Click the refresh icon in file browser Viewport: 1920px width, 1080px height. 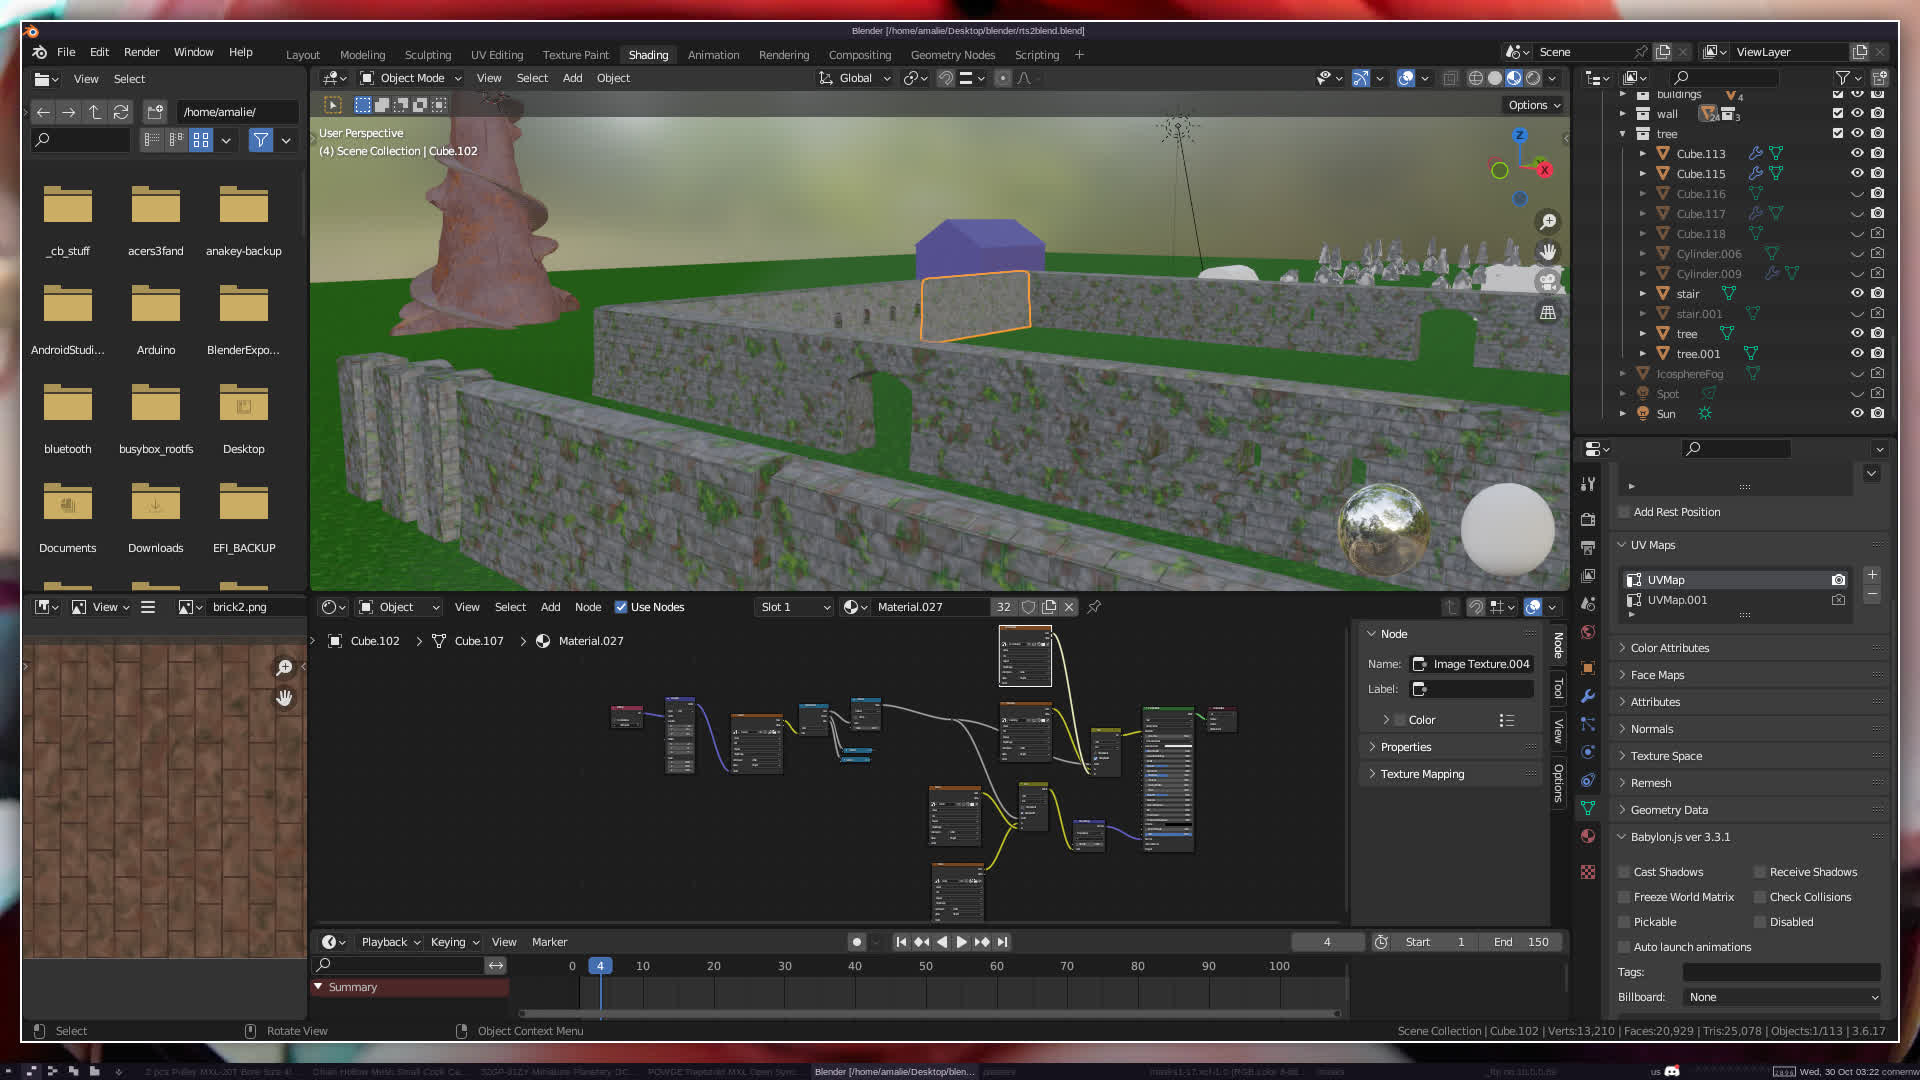coord(121,112)
